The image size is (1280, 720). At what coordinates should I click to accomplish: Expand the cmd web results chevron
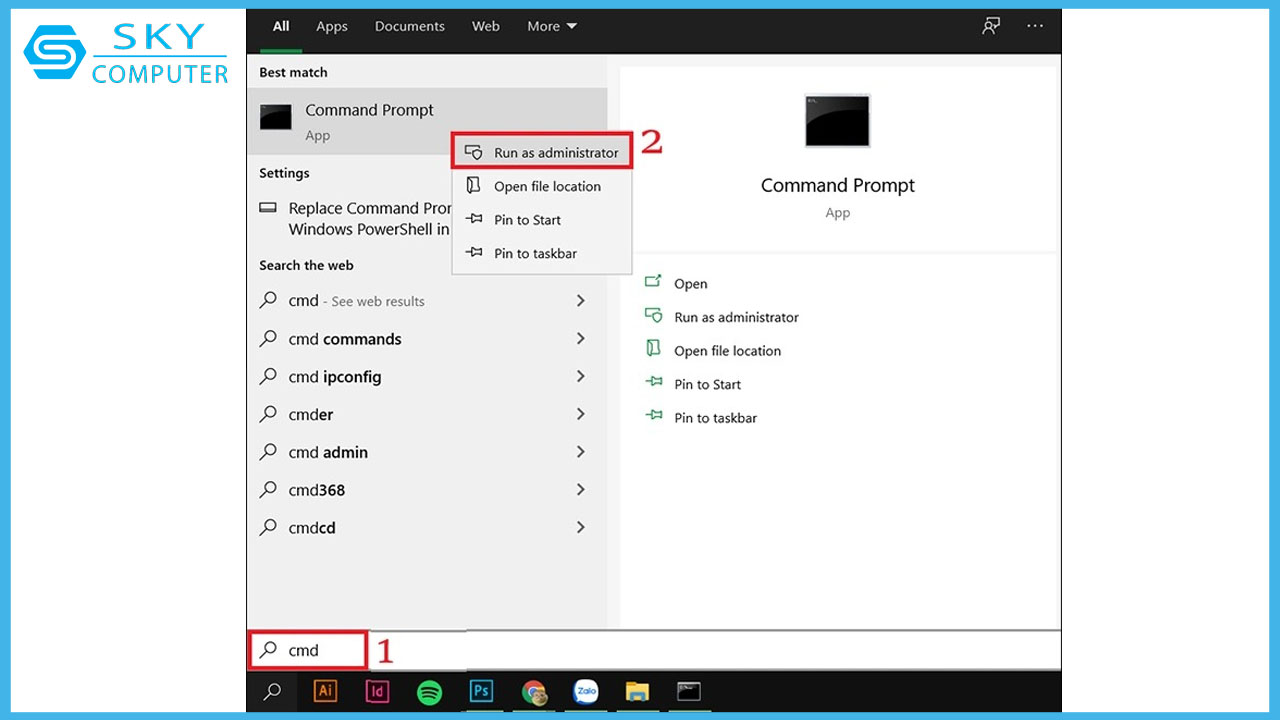580,300
